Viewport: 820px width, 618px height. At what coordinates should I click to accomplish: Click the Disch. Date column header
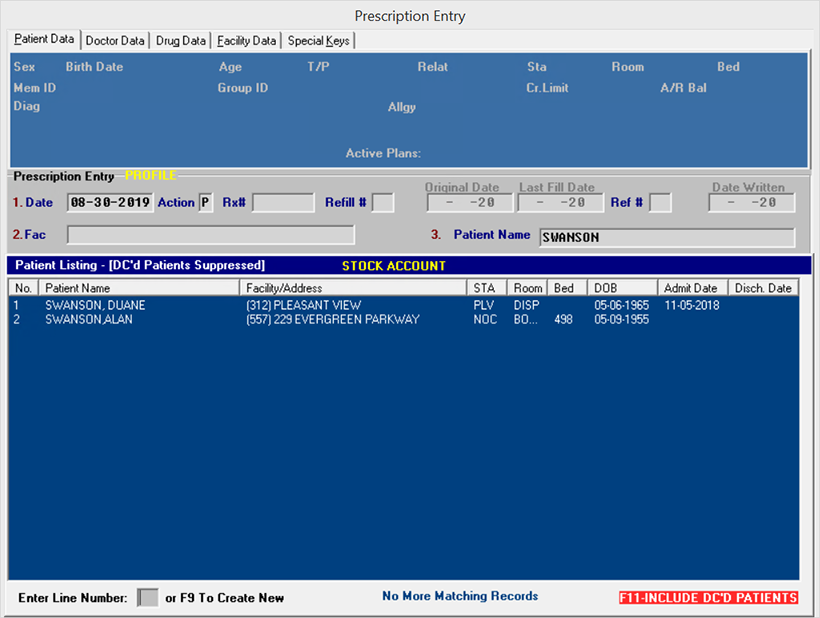click(x=763, y=288)
